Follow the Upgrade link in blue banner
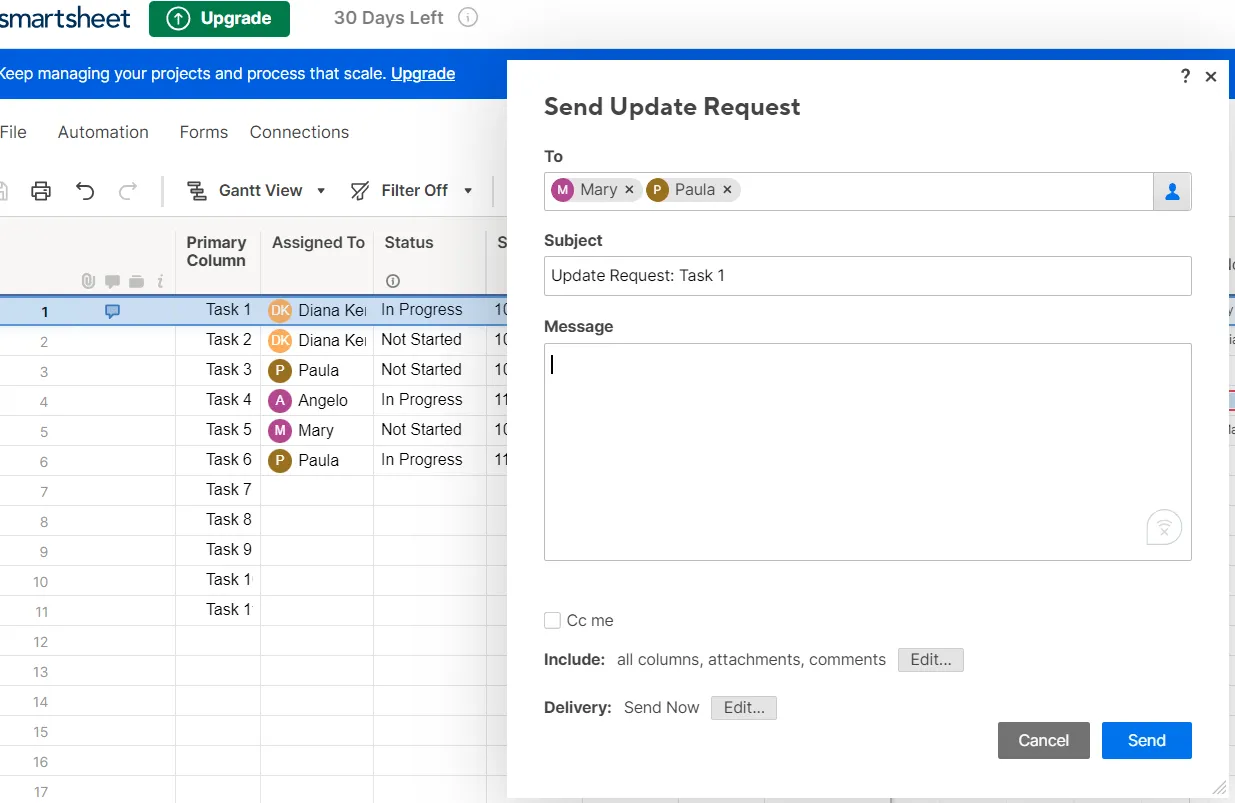 click(x=423, y=74)
